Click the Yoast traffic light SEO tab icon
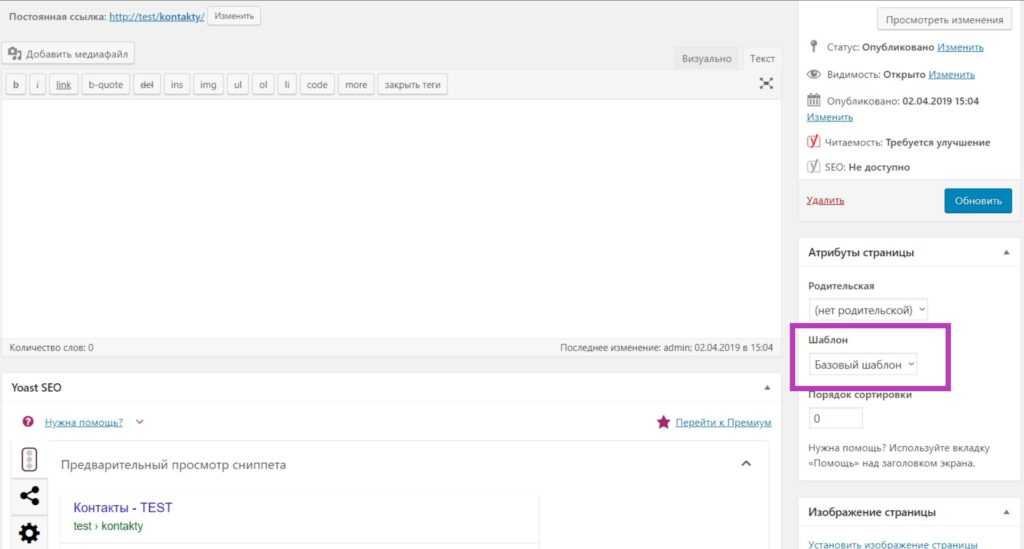Viewport: 1024px width, 549px height. (30, 459)
